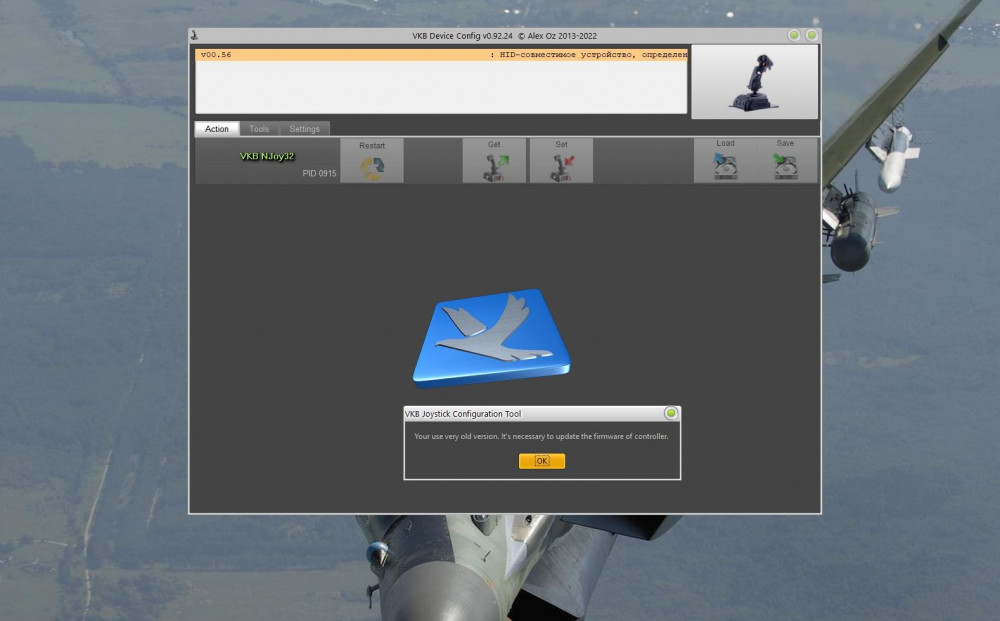Close the VKB Joystick Configuration Tool dialog
This screenshot has height=621, width=1000.
pos(671,413)
